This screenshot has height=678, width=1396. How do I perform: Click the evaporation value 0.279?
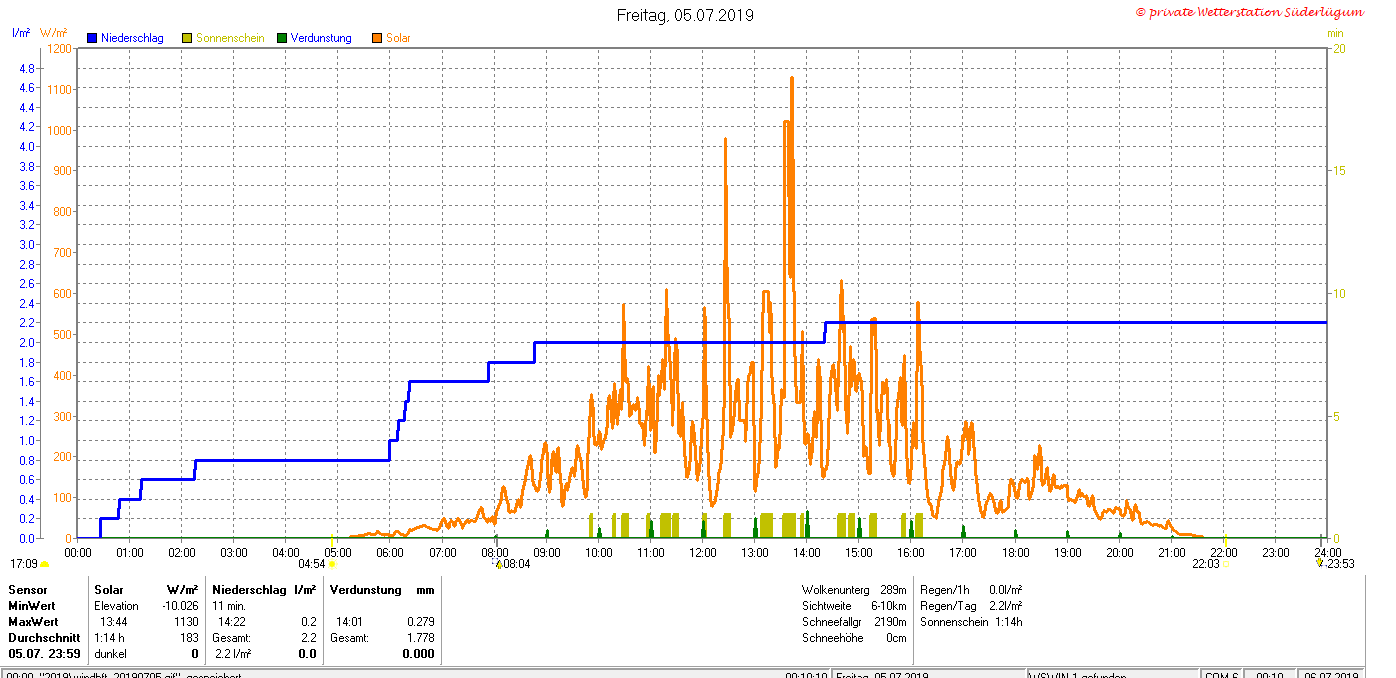tap(421, 622)
